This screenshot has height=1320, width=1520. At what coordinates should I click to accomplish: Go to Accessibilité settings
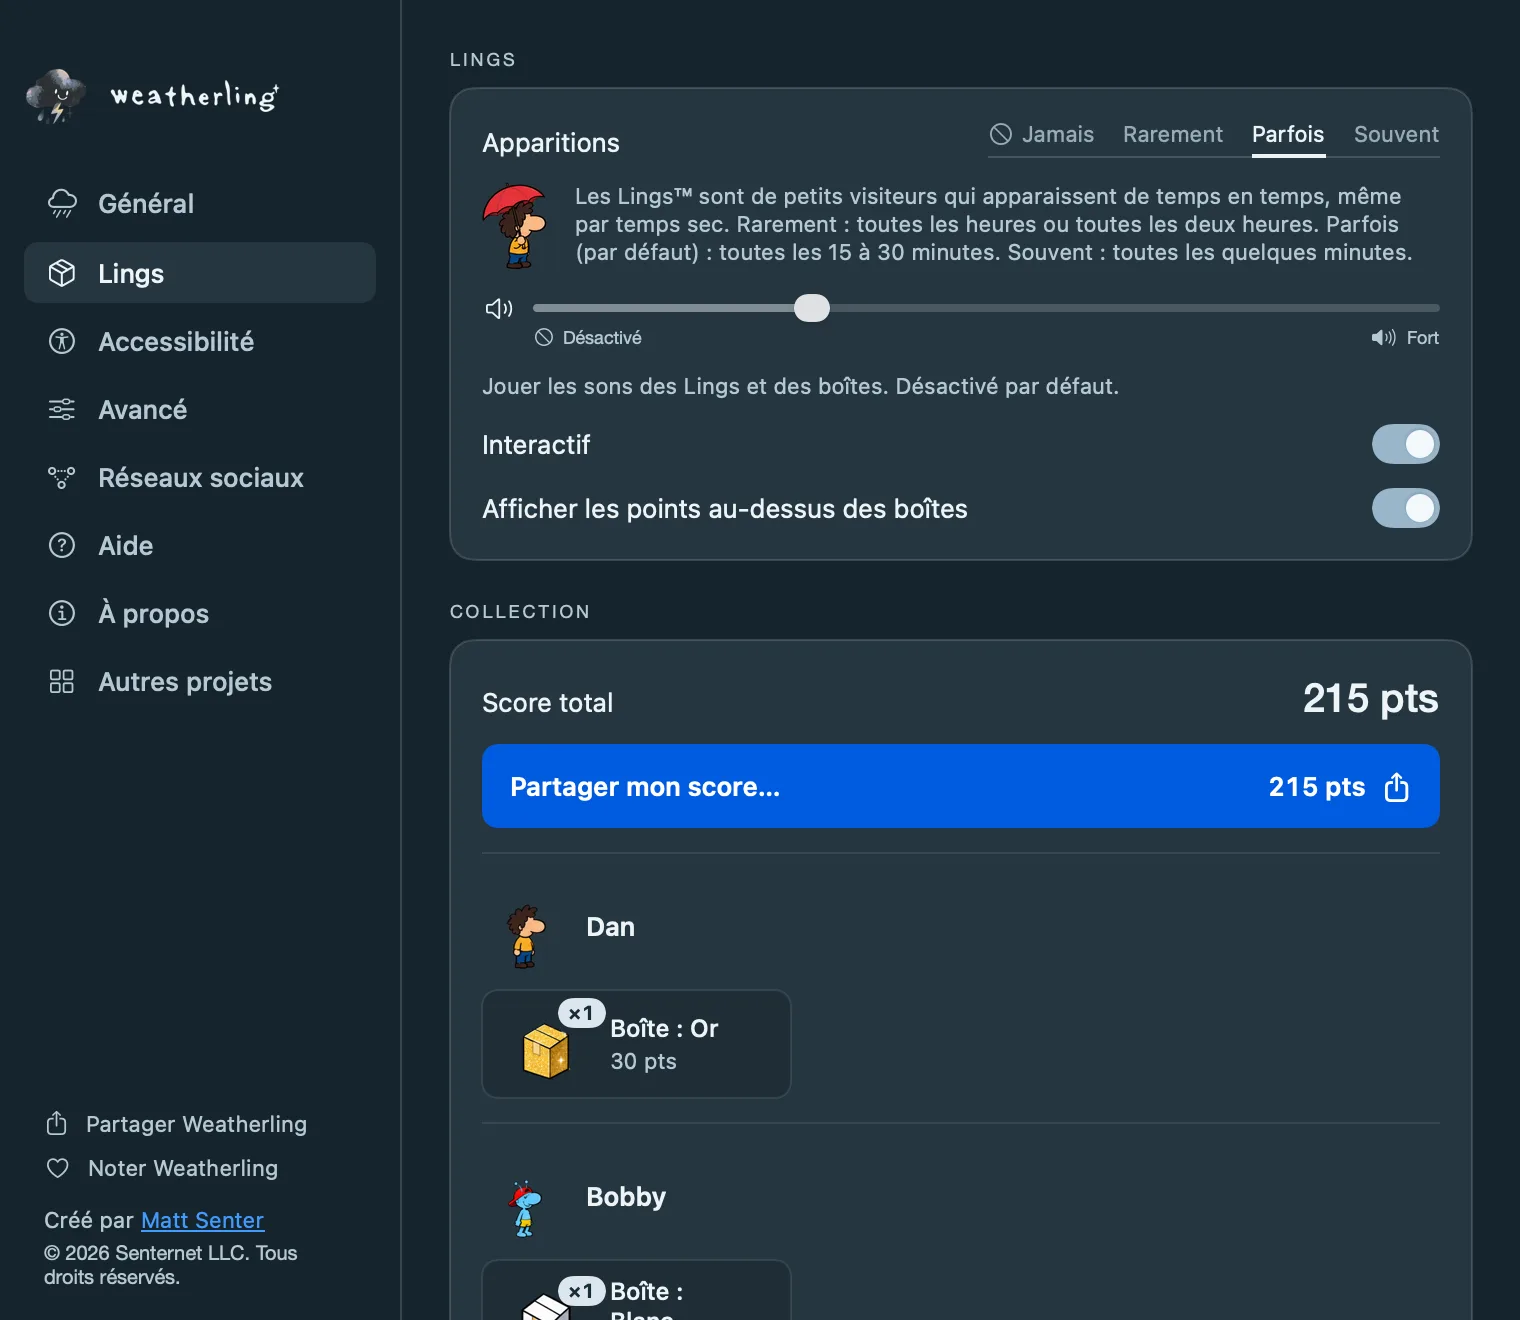pyautogui.click(x=200, y=342)
